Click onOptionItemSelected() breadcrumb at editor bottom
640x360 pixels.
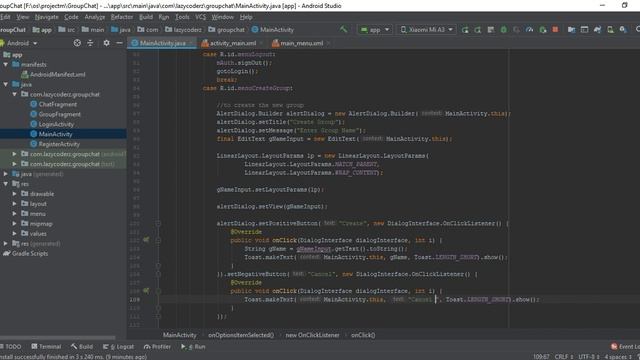click(x=241, y=335)
